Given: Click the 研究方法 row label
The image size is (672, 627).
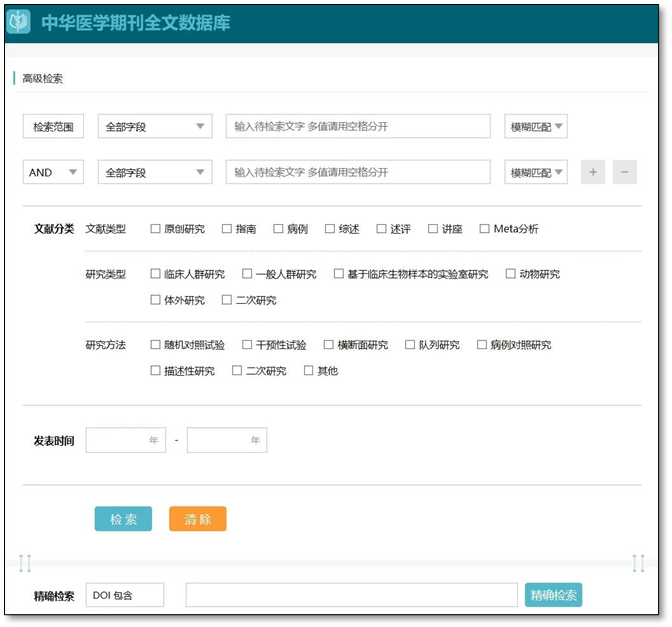Looking at the screenshot, I should [x=105, y=345].
